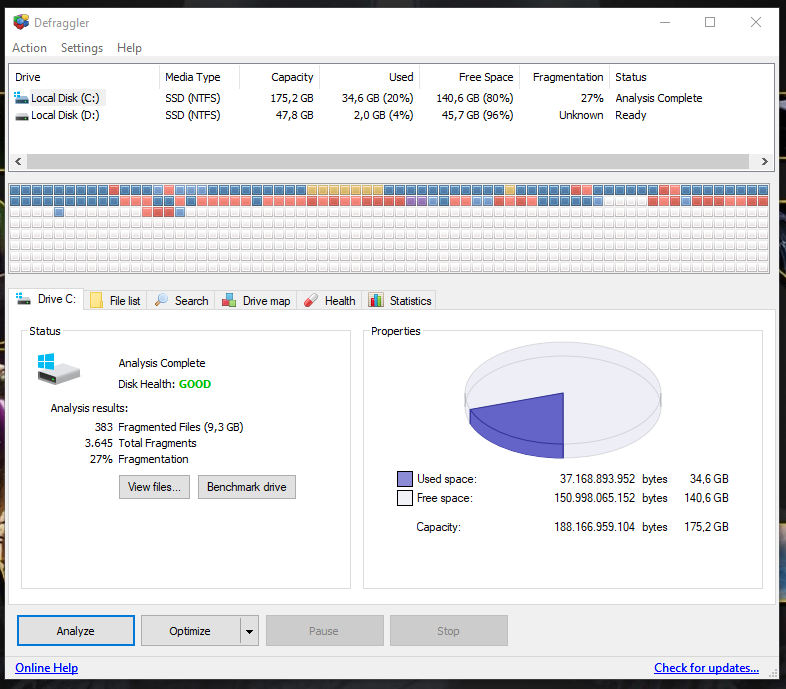Click the '175,2 GB' capacity cell
This screenshot has width=786, height=689.
[x=292, y=98]
